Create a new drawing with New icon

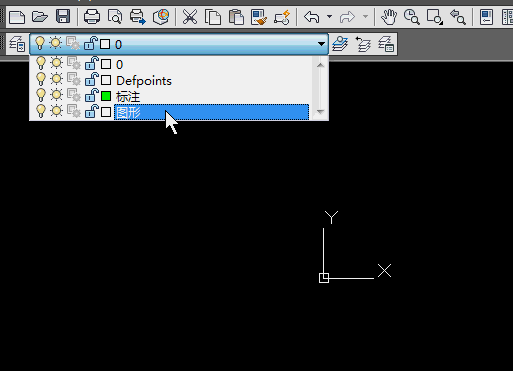(17, 16)
